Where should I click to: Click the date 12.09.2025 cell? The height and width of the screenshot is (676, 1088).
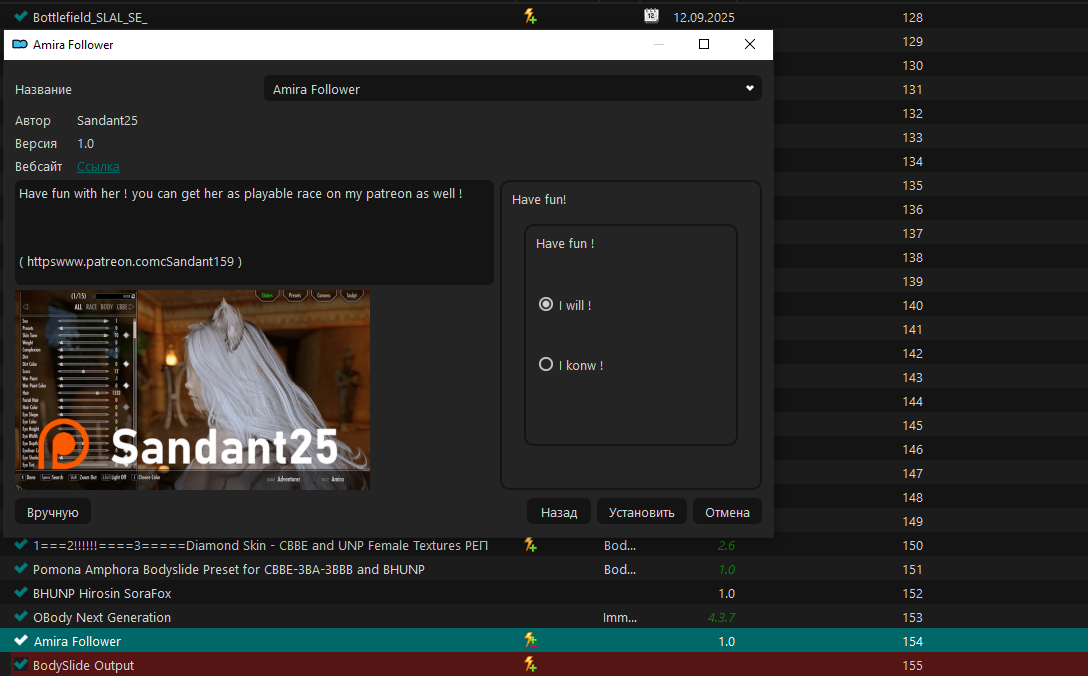click(x=704, y=17)
